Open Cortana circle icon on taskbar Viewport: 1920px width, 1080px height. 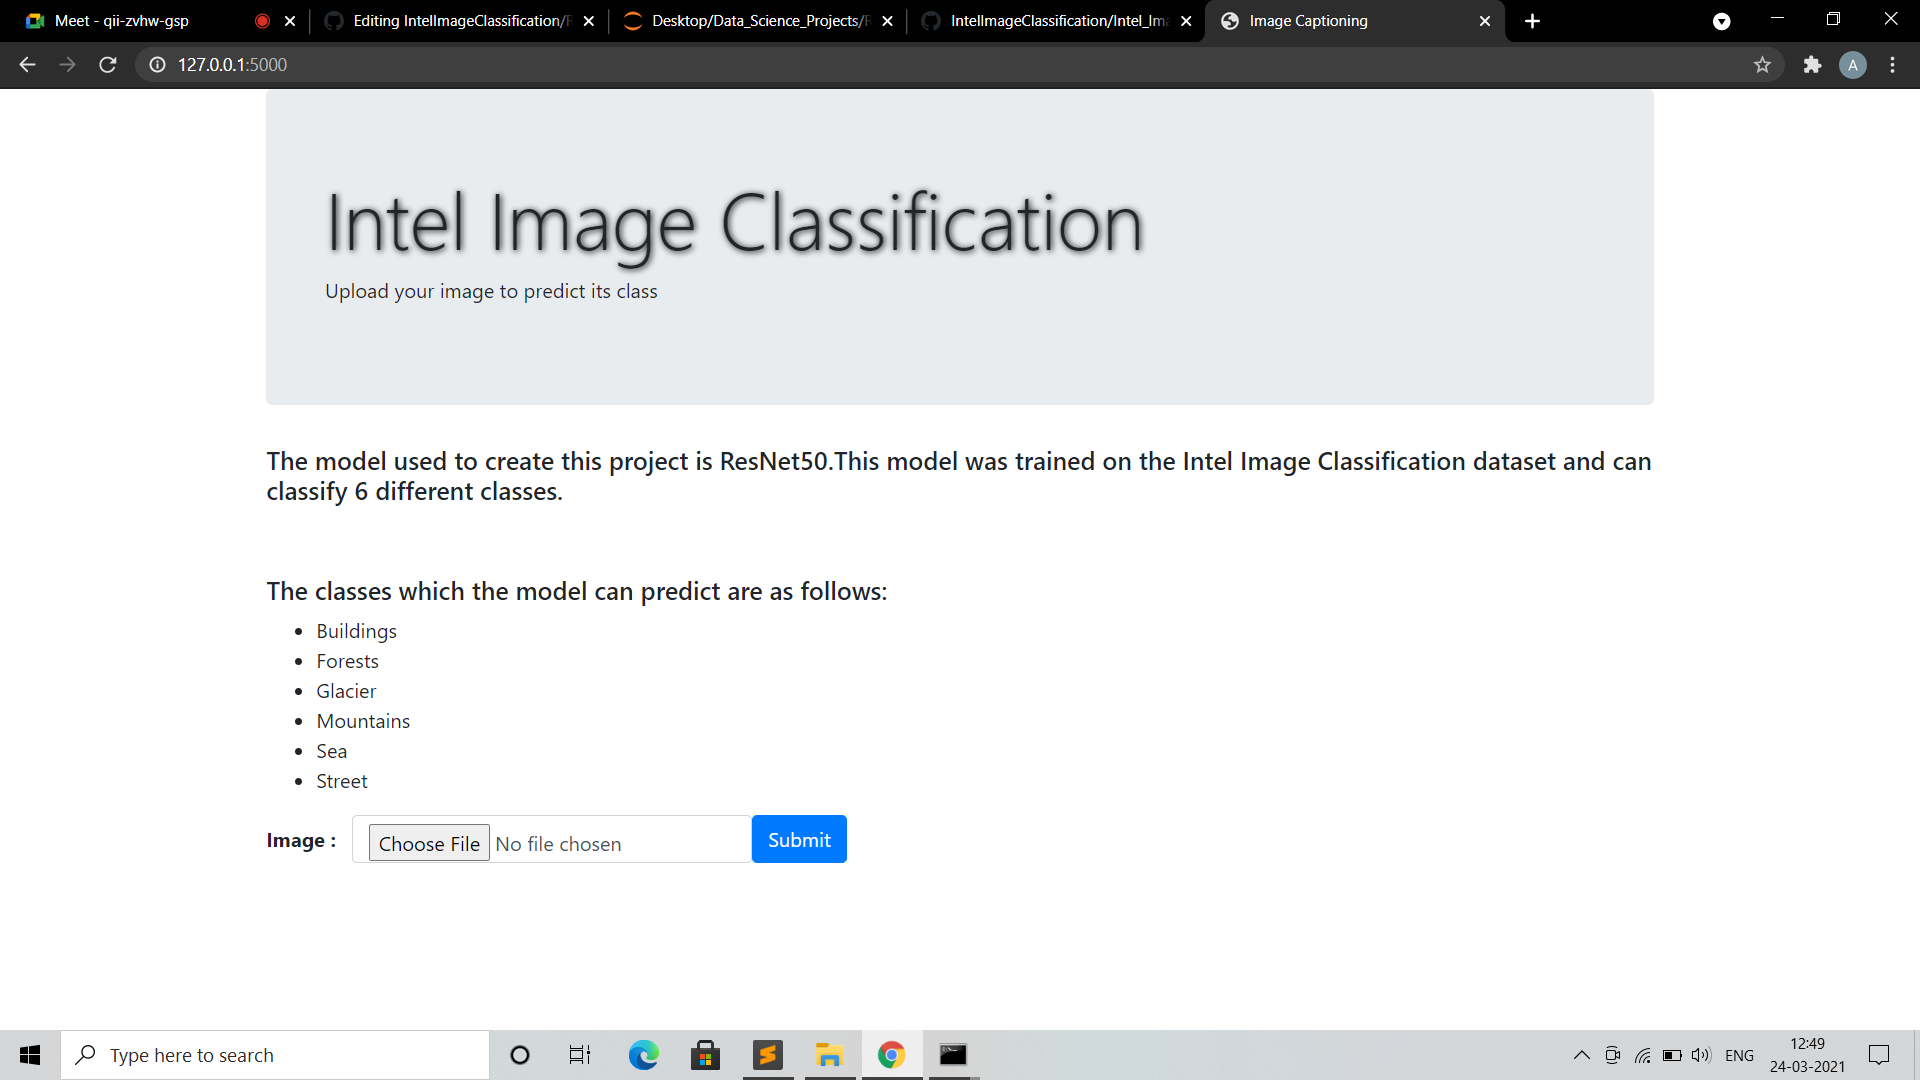519,1055
